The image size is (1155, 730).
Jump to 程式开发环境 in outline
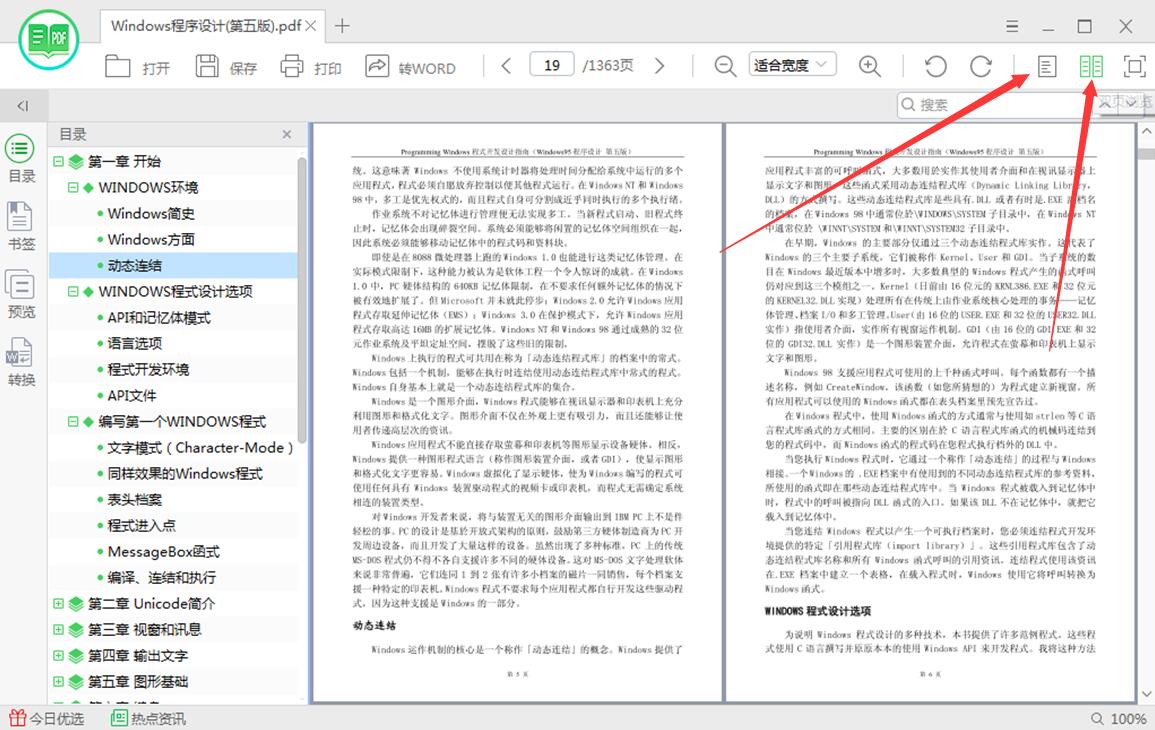tap(148, 369)
